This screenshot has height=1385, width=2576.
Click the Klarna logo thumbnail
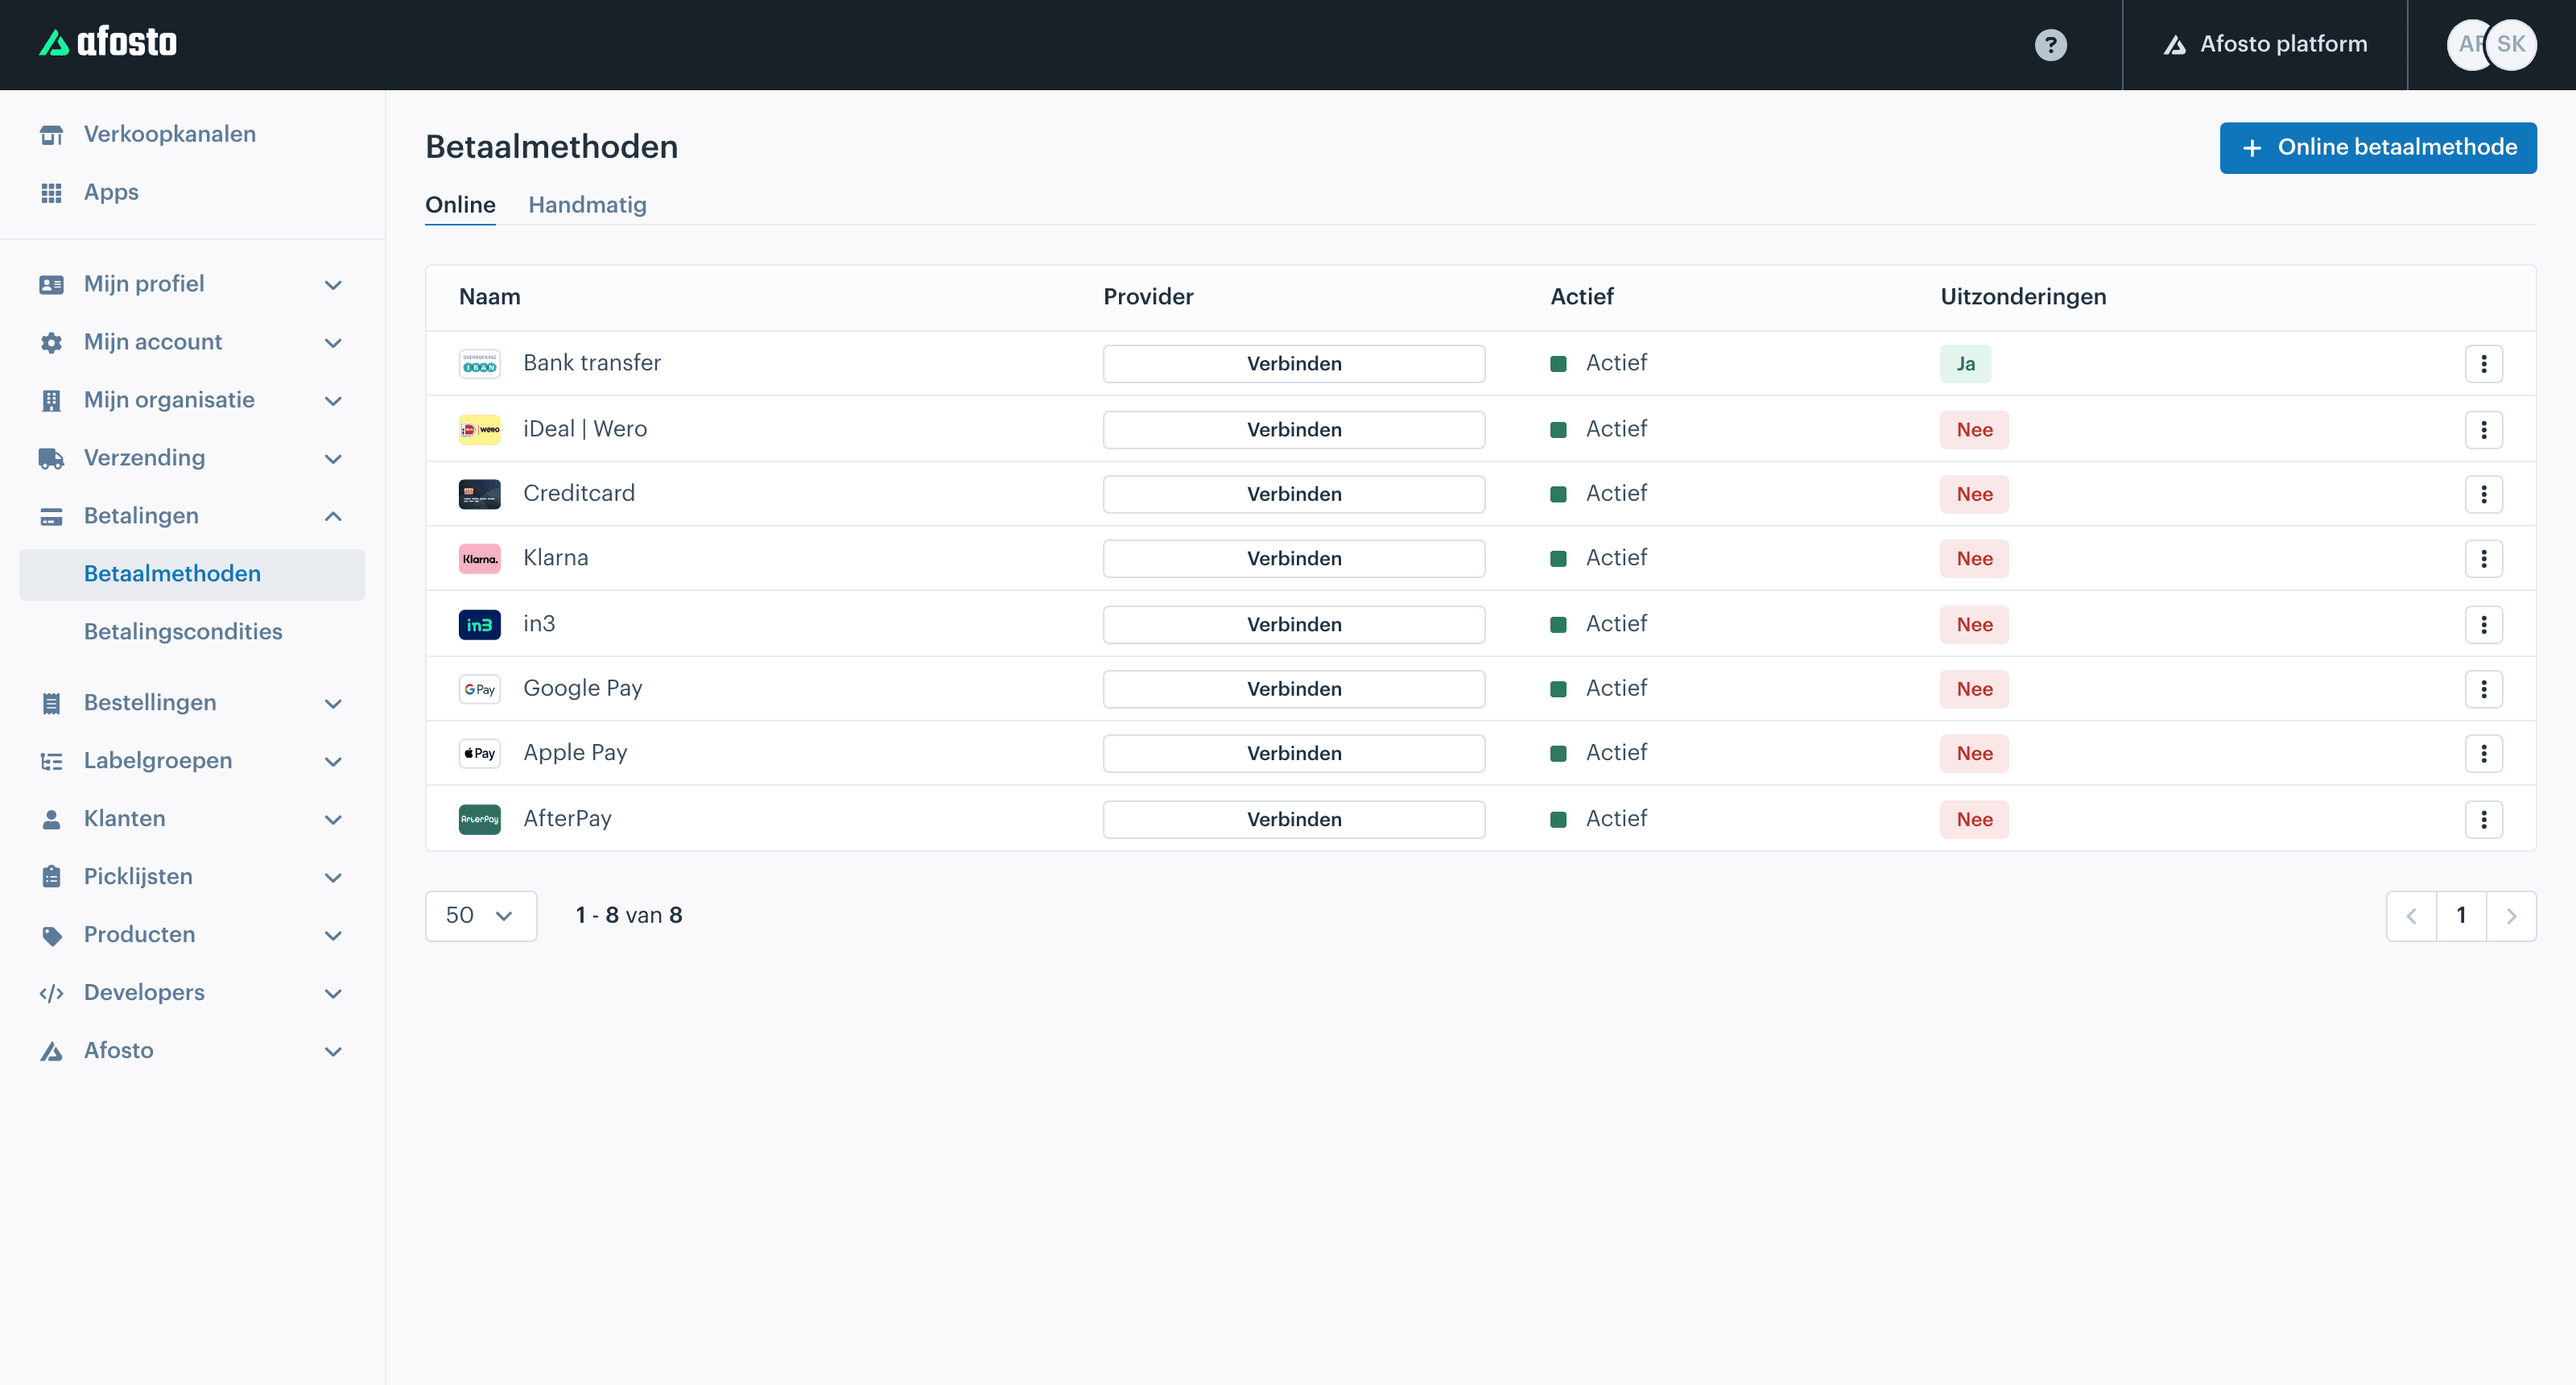[479, 559]
